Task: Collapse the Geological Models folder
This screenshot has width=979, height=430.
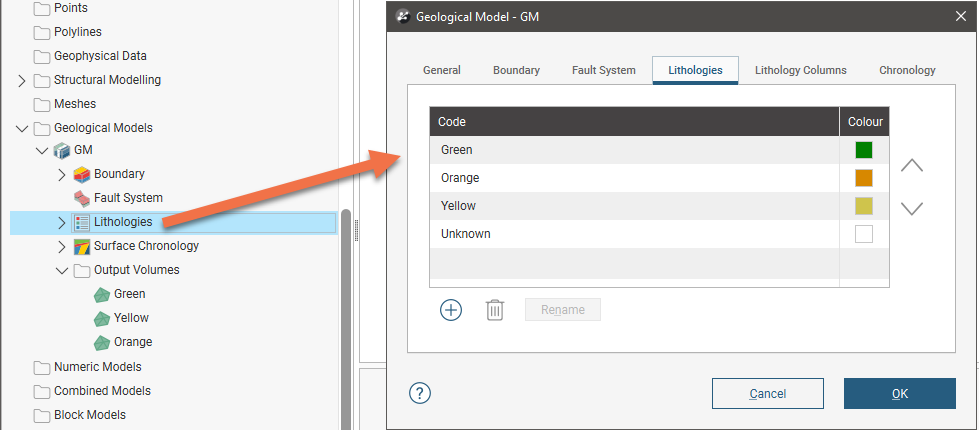Action: click(x=22, y=128)
